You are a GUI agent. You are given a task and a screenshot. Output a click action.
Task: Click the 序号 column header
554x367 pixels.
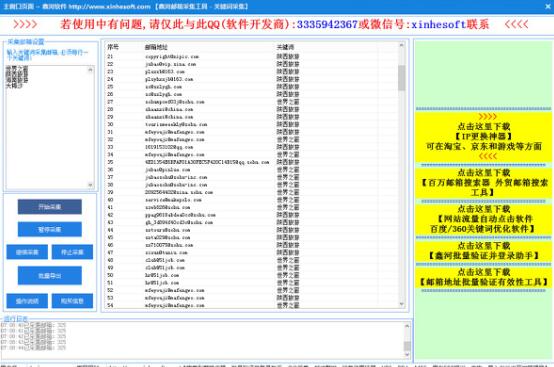coord(113,47)
